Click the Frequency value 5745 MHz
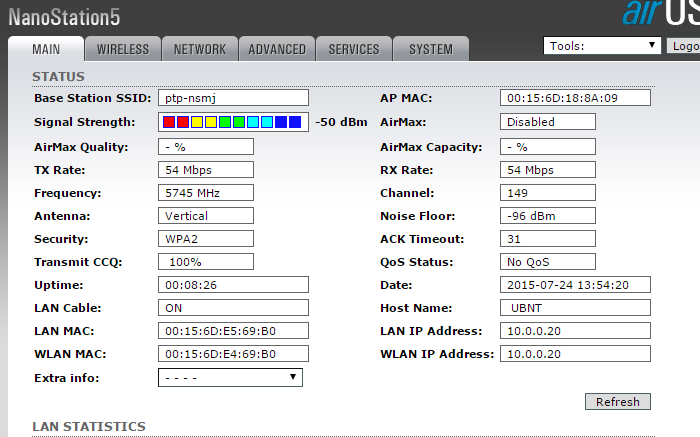 tap(206, 193)
